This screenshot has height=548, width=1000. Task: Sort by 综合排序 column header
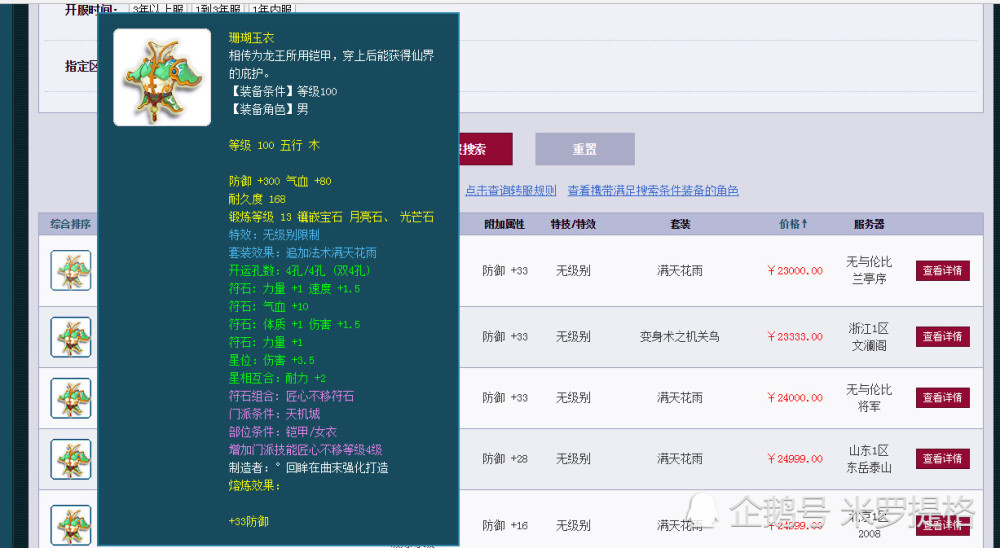pyautogui.click(x=70, y=224)
